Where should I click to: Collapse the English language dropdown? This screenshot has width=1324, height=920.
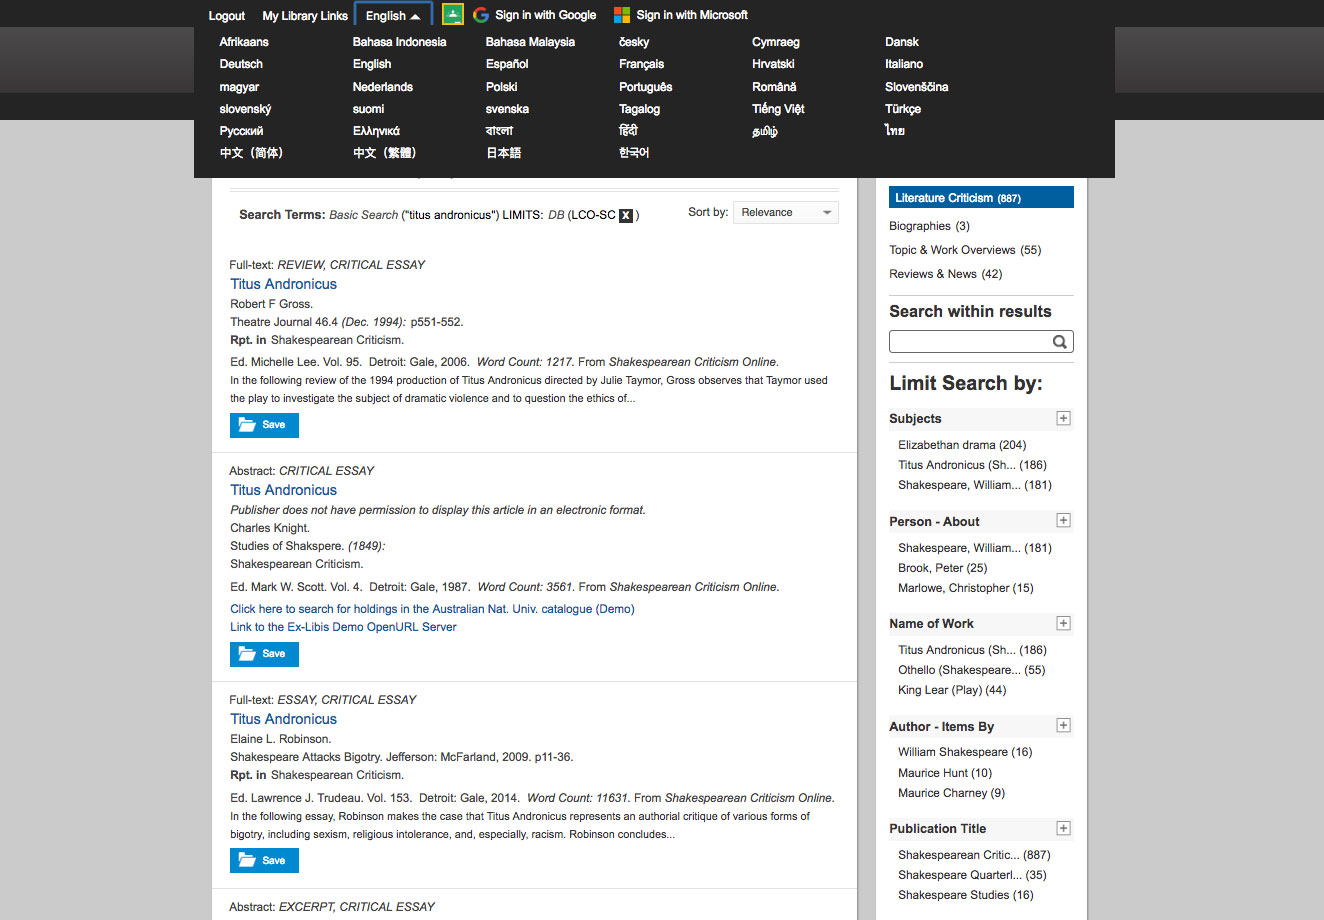pyautogui.click(x=393, y=15)
